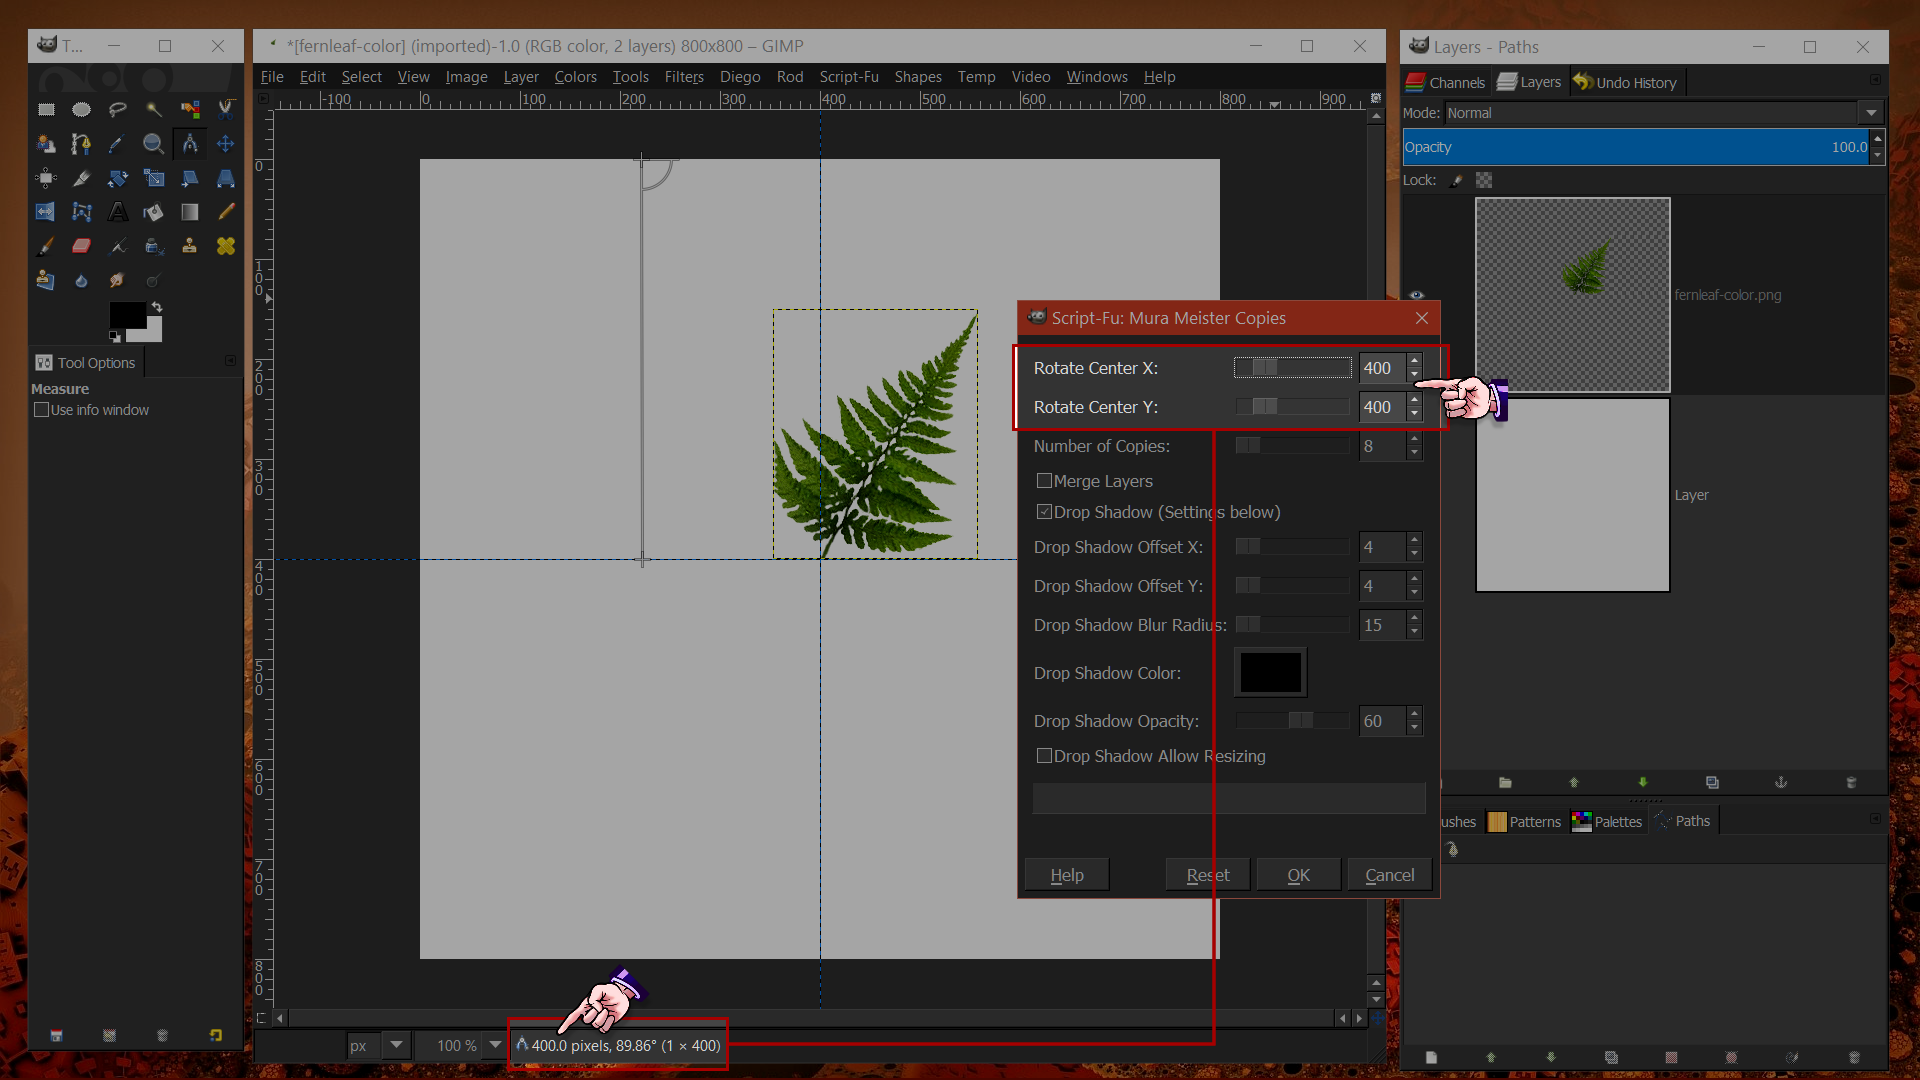Switch to the Undo History tab

[x=1624, y=83]
